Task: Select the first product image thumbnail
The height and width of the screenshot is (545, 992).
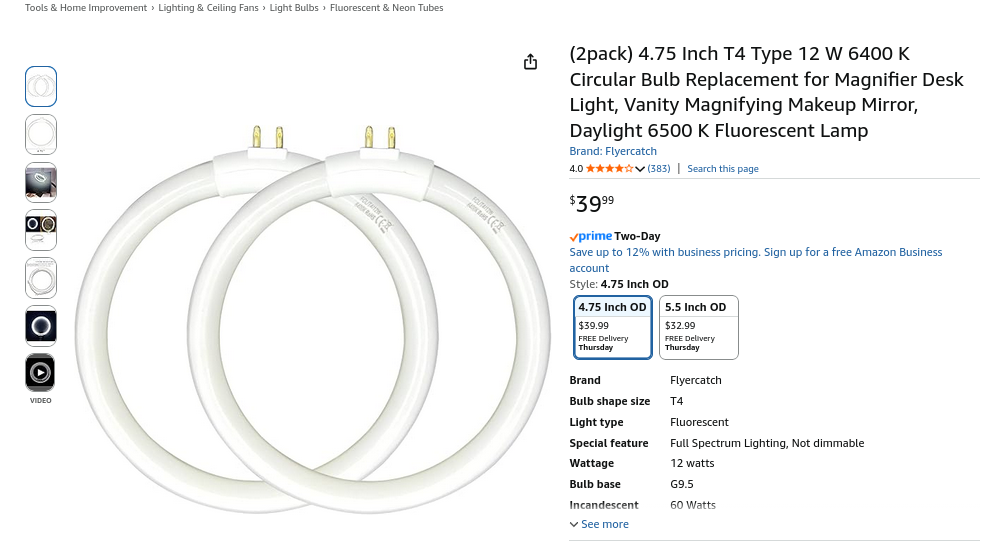Action: pyautogui.click(x=41, y=87)
